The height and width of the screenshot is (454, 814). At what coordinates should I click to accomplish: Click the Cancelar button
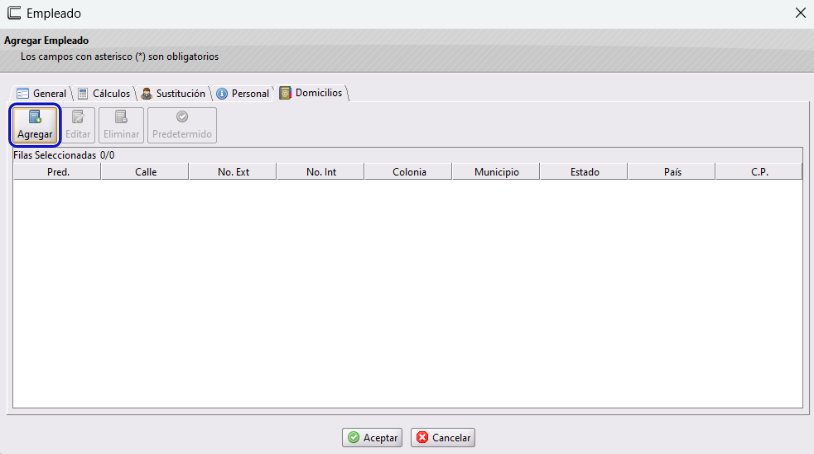(443, 437)
